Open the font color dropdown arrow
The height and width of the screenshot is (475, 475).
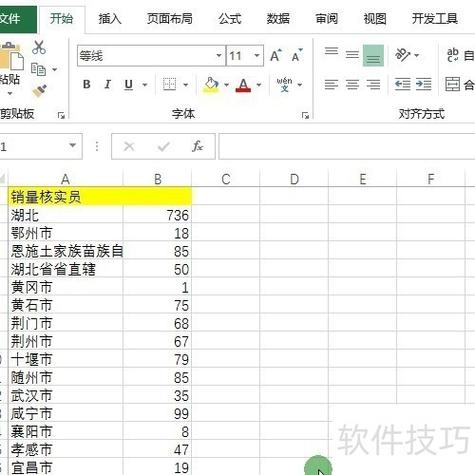pos(259,85)
